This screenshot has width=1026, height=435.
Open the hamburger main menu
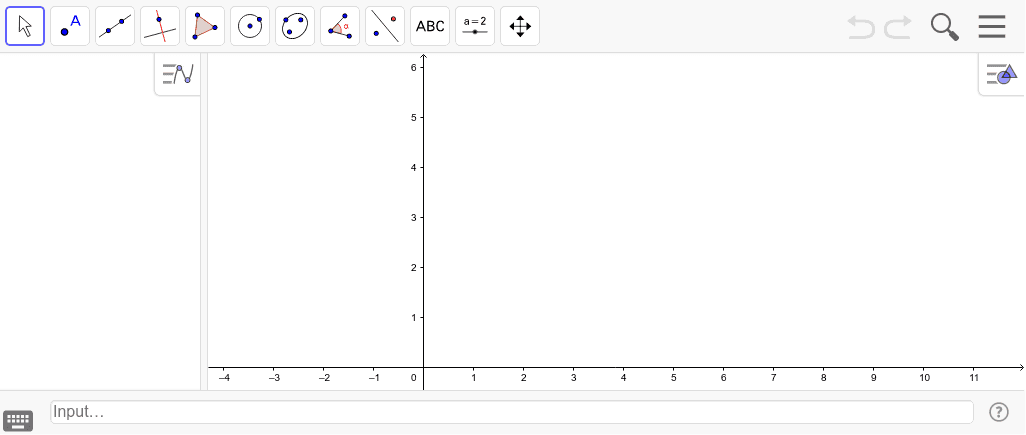click(992, 27)
